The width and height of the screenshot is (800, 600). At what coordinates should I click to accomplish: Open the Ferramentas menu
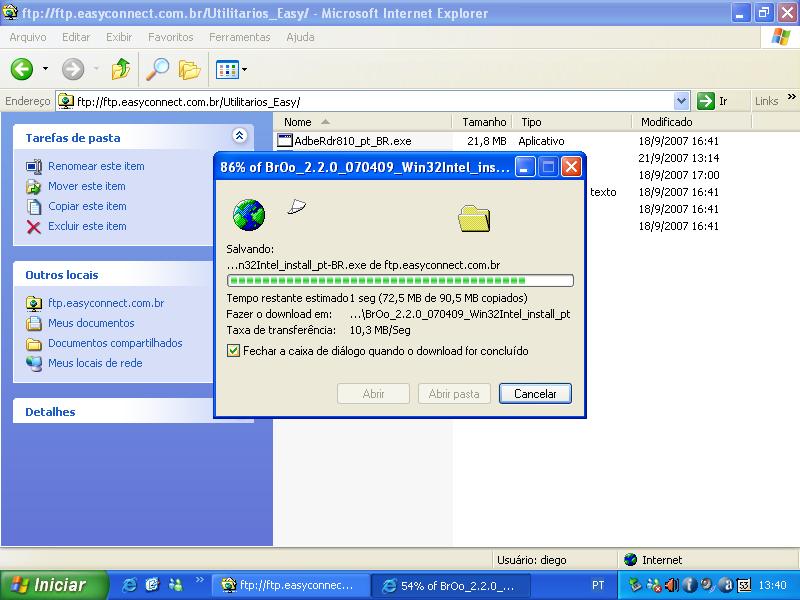pyautogui.click(x=239, y=37)
